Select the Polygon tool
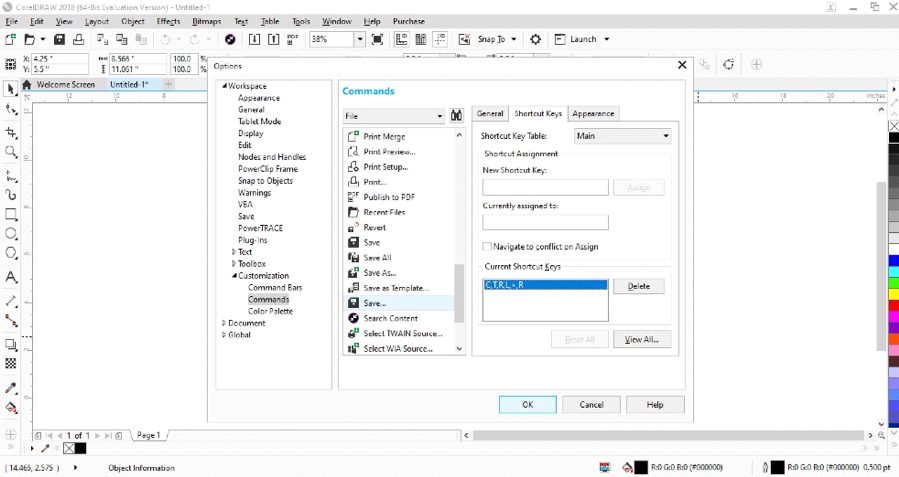Screen dimensions: 899x477 (x=10, y=253)
